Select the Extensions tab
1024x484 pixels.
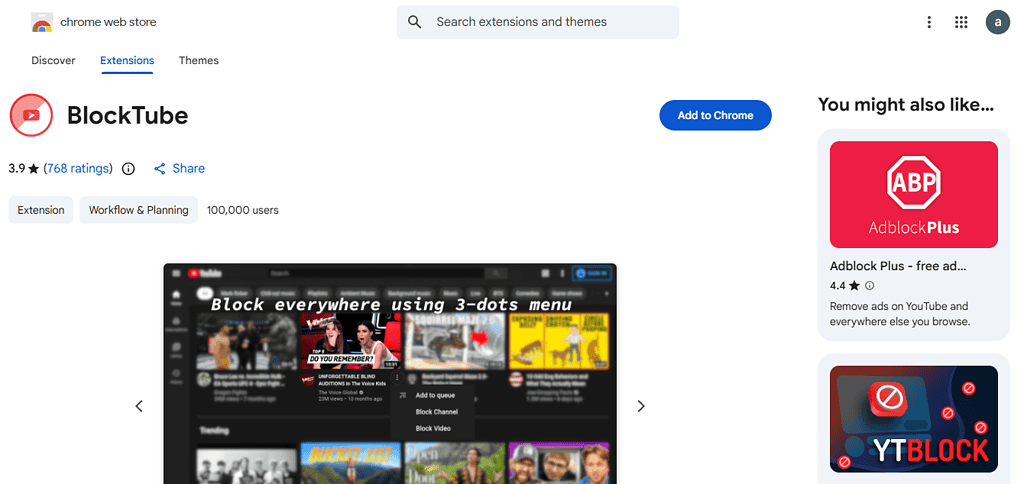click(127, 61)
